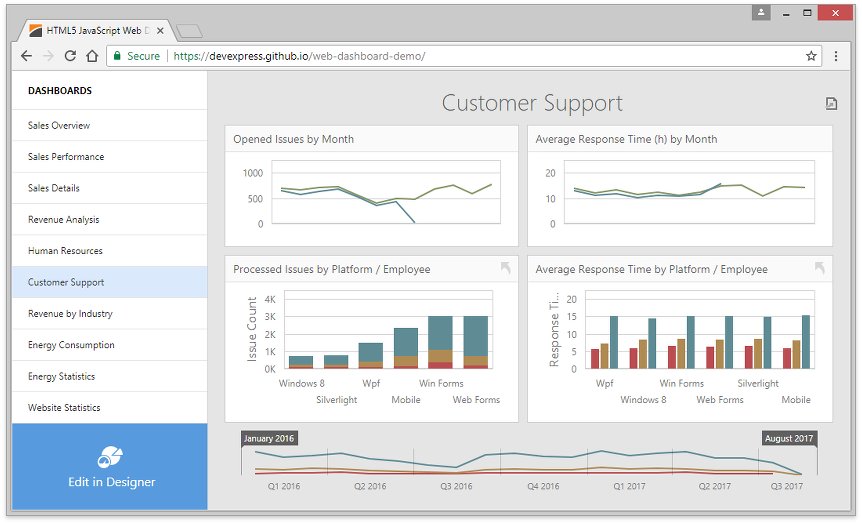
Task: Click the Web Forms stacked bar in Processed Issues
Action: point(476,342)
